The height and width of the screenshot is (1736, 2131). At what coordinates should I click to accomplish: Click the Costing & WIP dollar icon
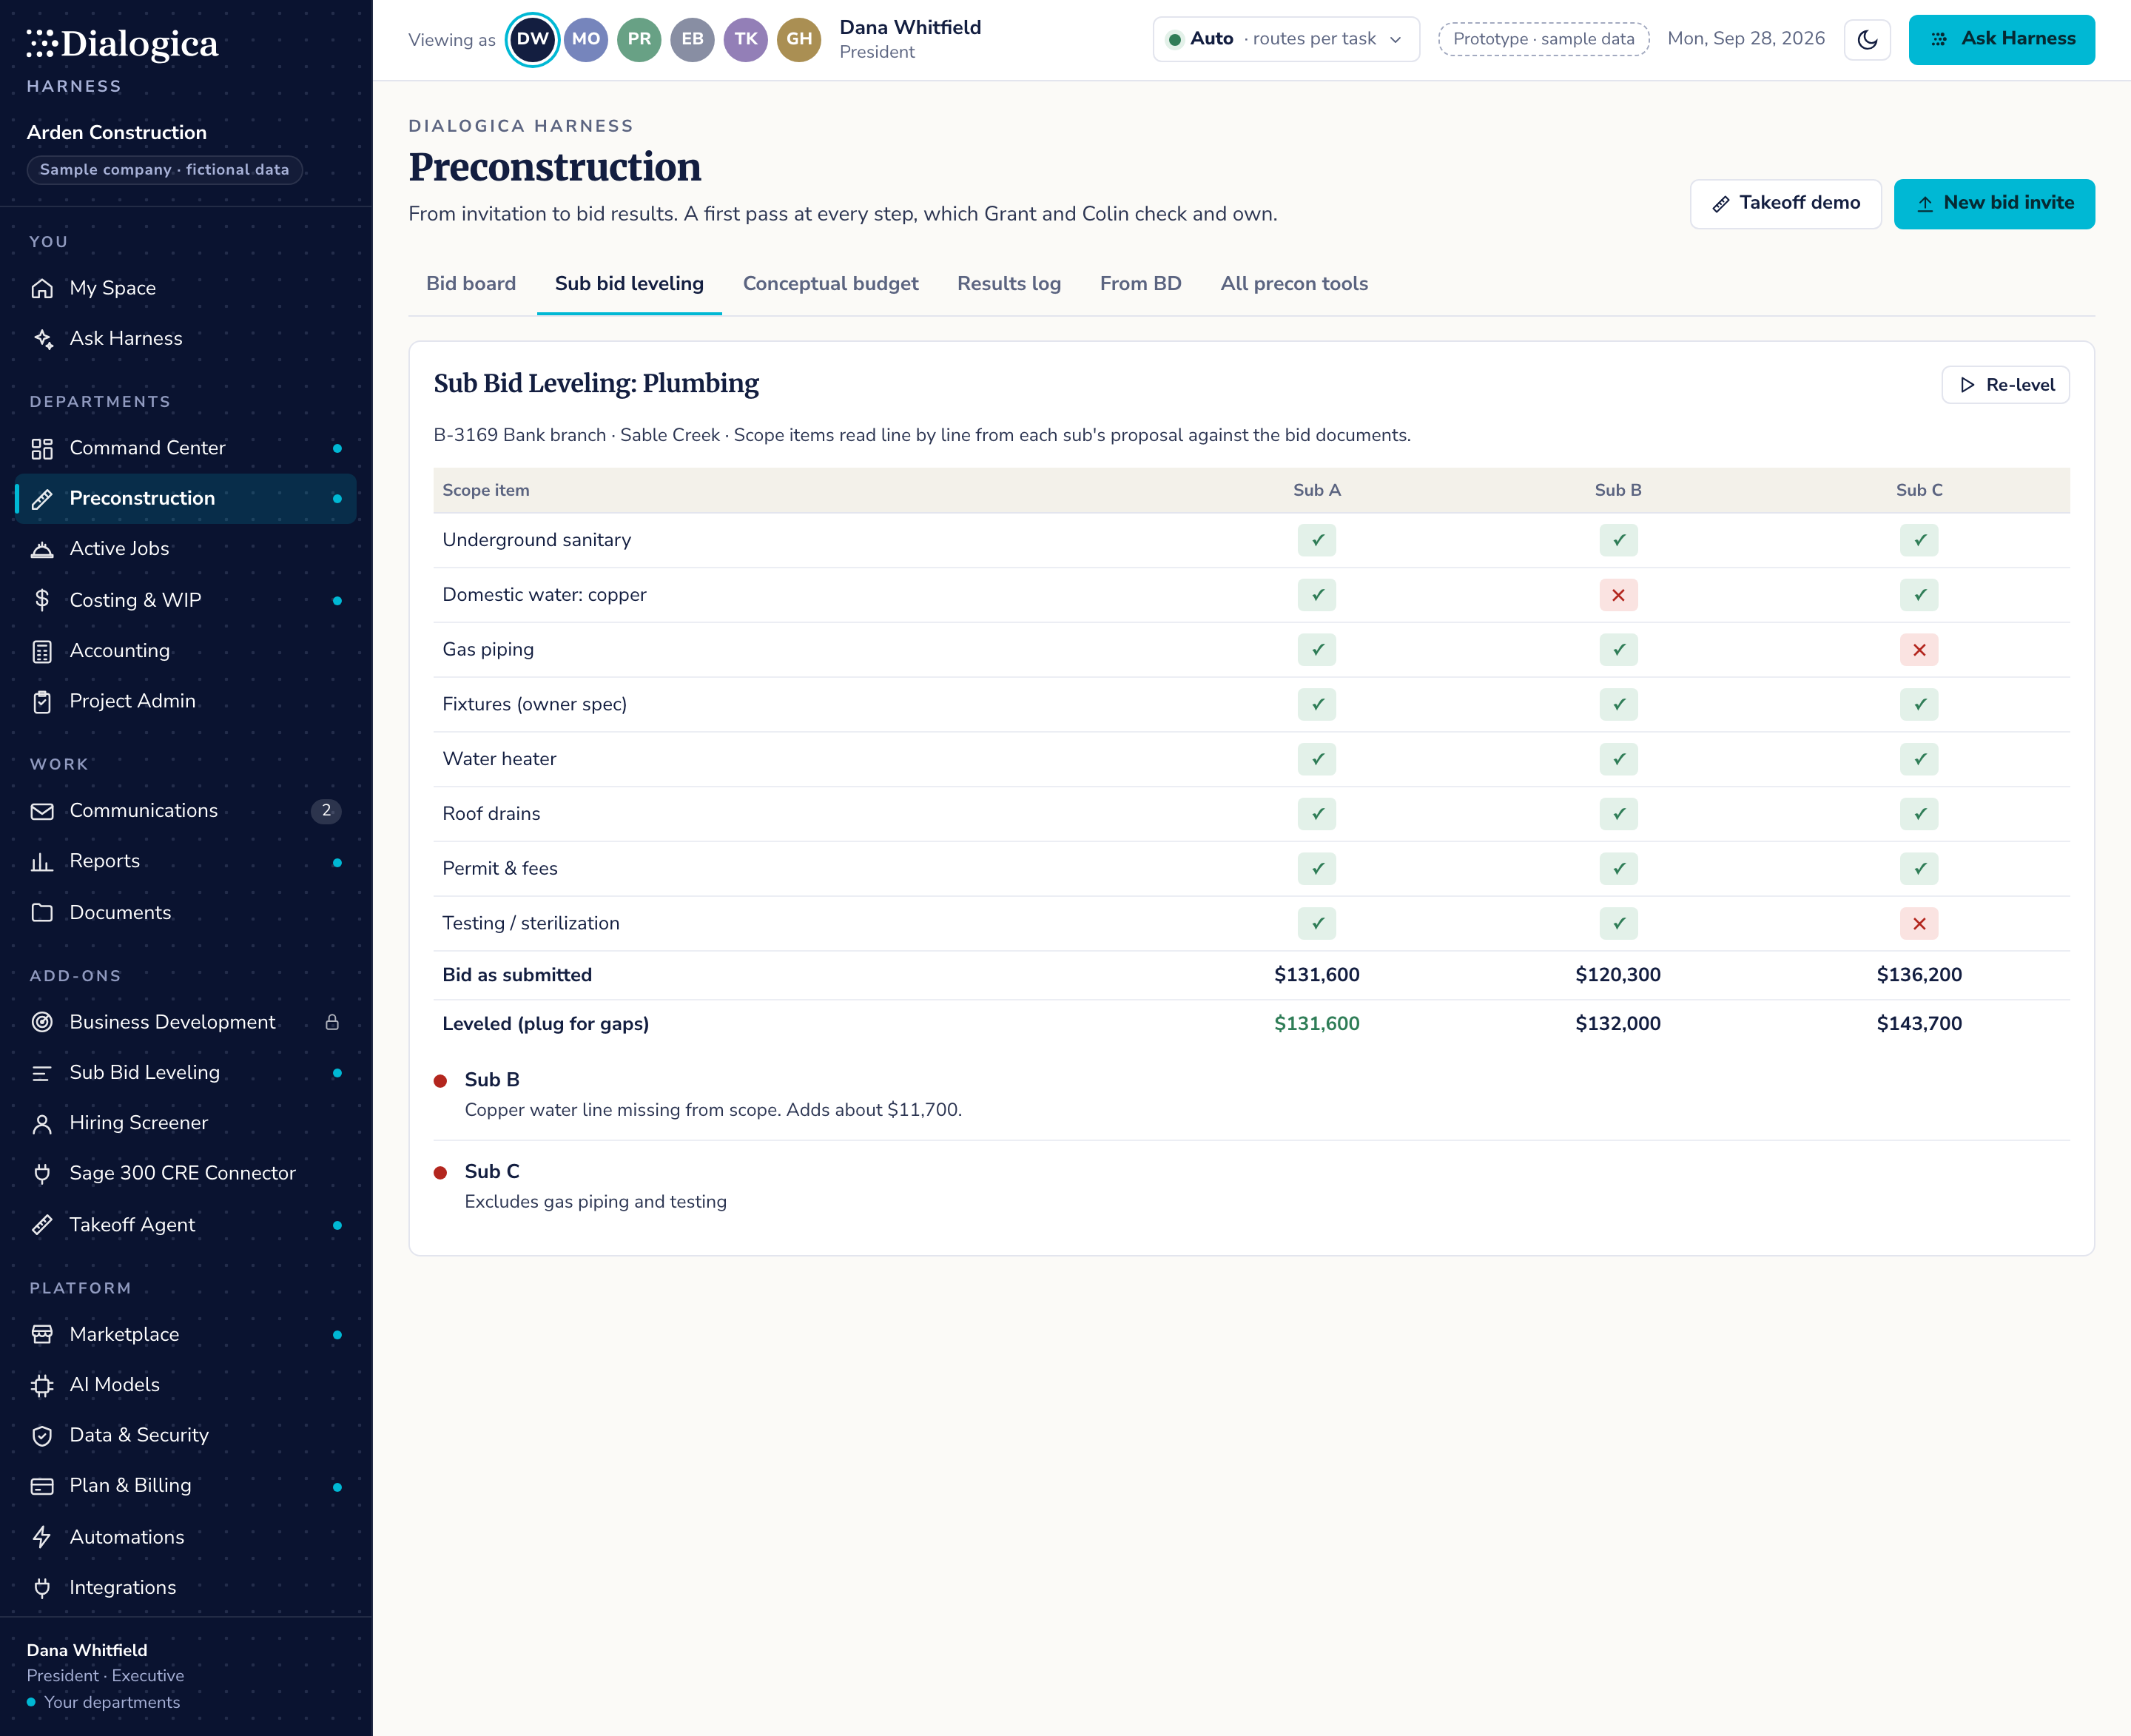tap(42, 600)
